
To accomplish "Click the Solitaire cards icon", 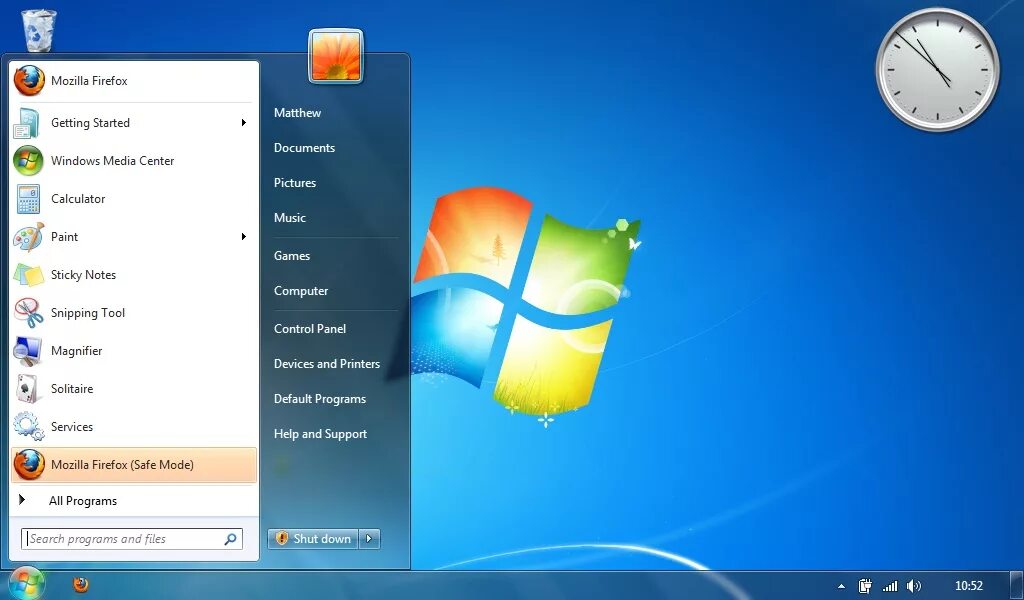I will [28, 388].
